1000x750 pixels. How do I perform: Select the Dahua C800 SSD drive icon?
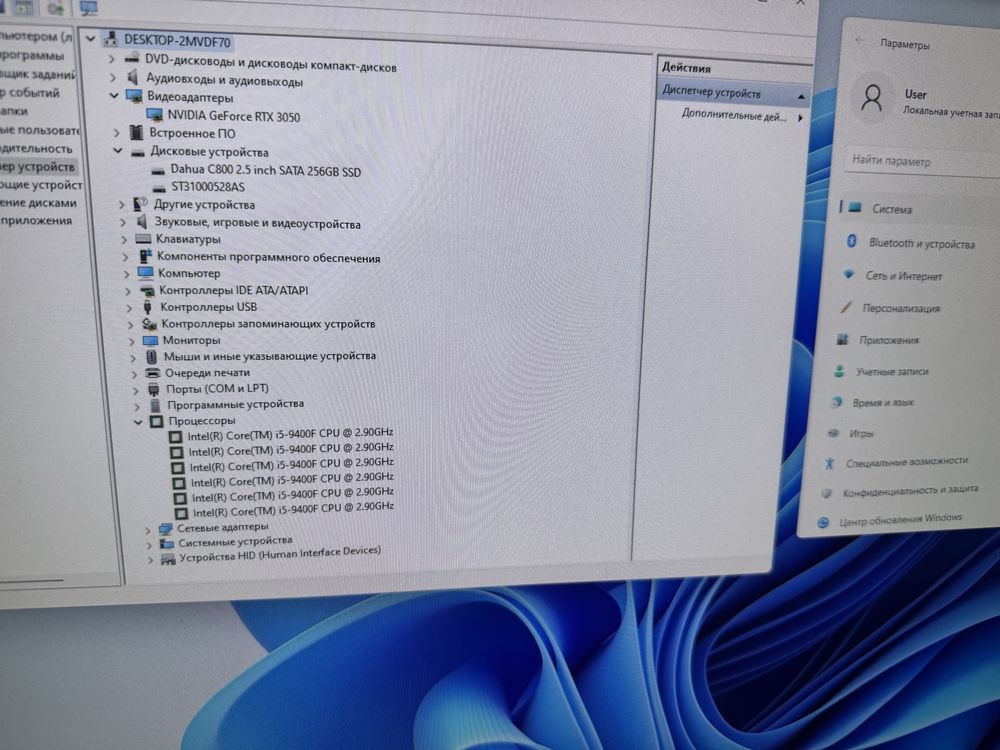tap(159, 171)
